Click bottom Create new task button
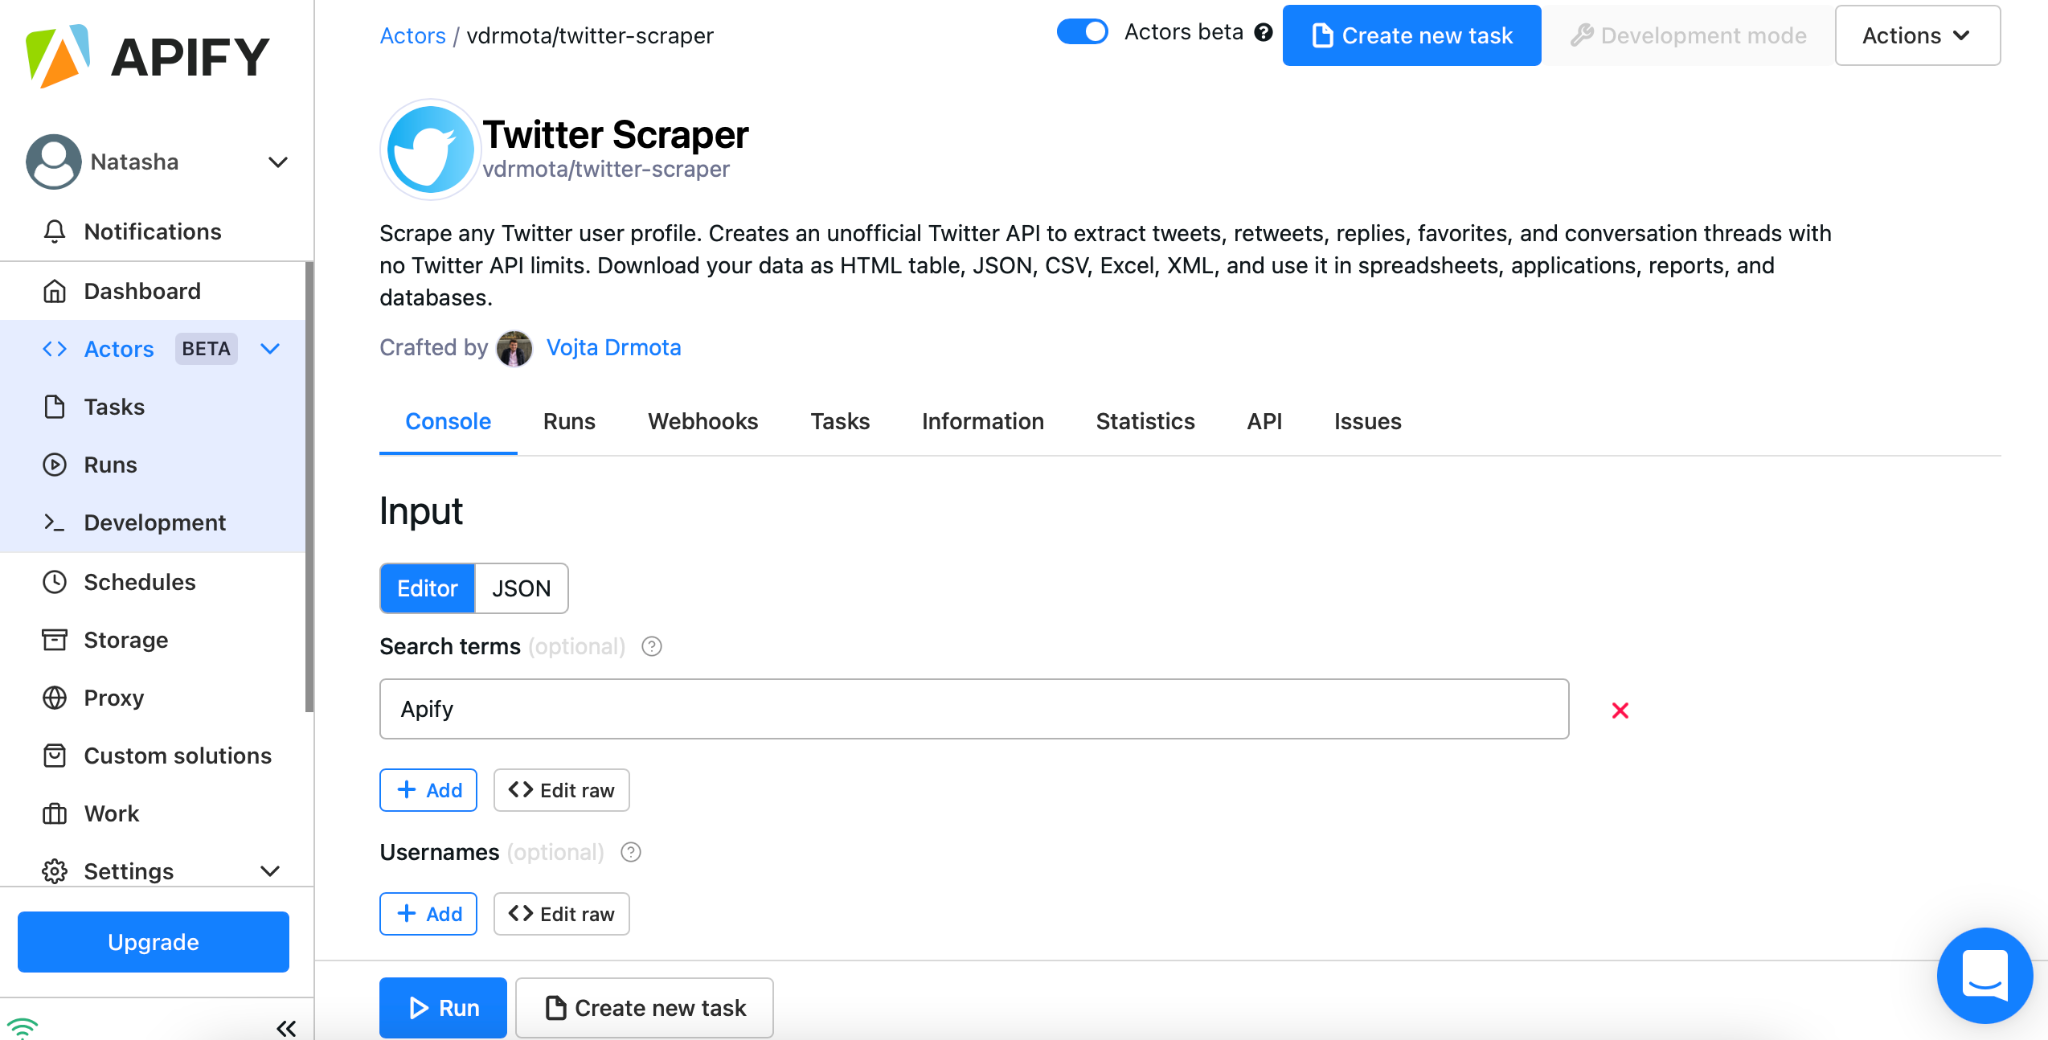The height and width of the screenshot is (1040, 2048). [x=644, y=1009]
